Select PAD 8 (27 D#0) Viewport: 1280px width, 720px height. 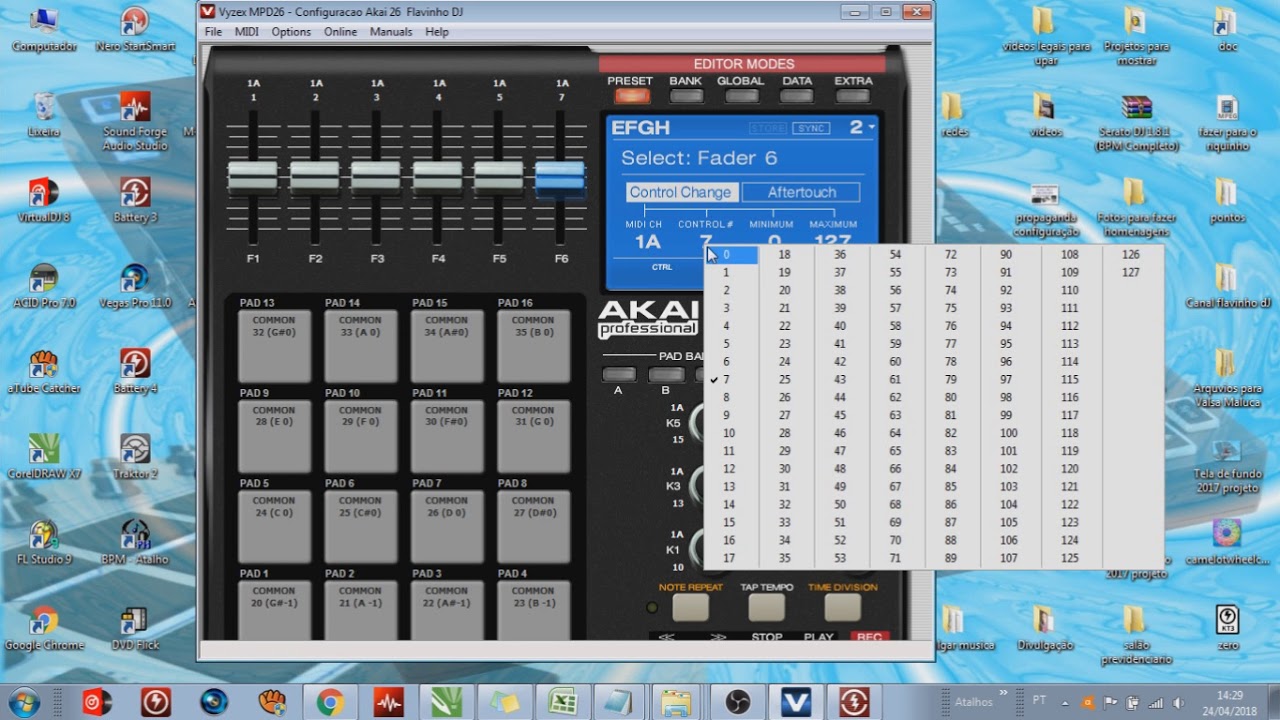tap(533, 527)
